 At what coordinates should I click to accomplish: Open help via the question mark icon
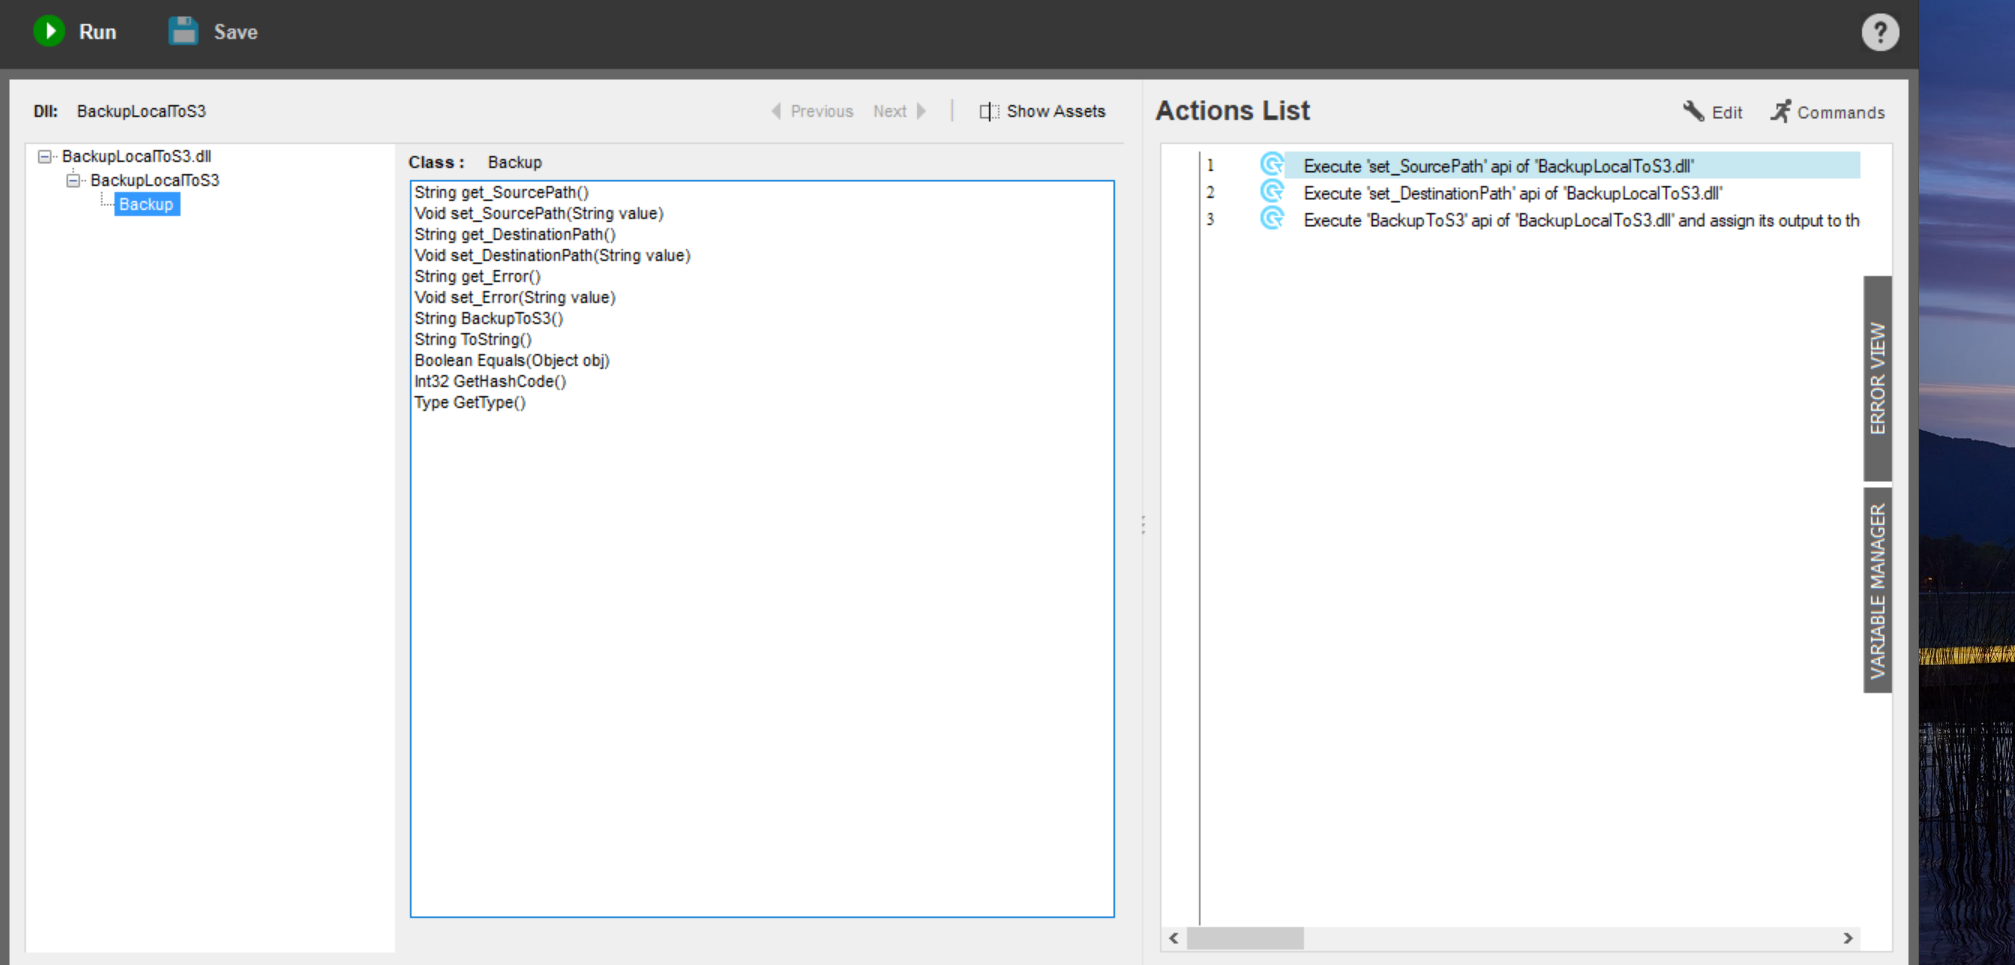(1879, 33)
